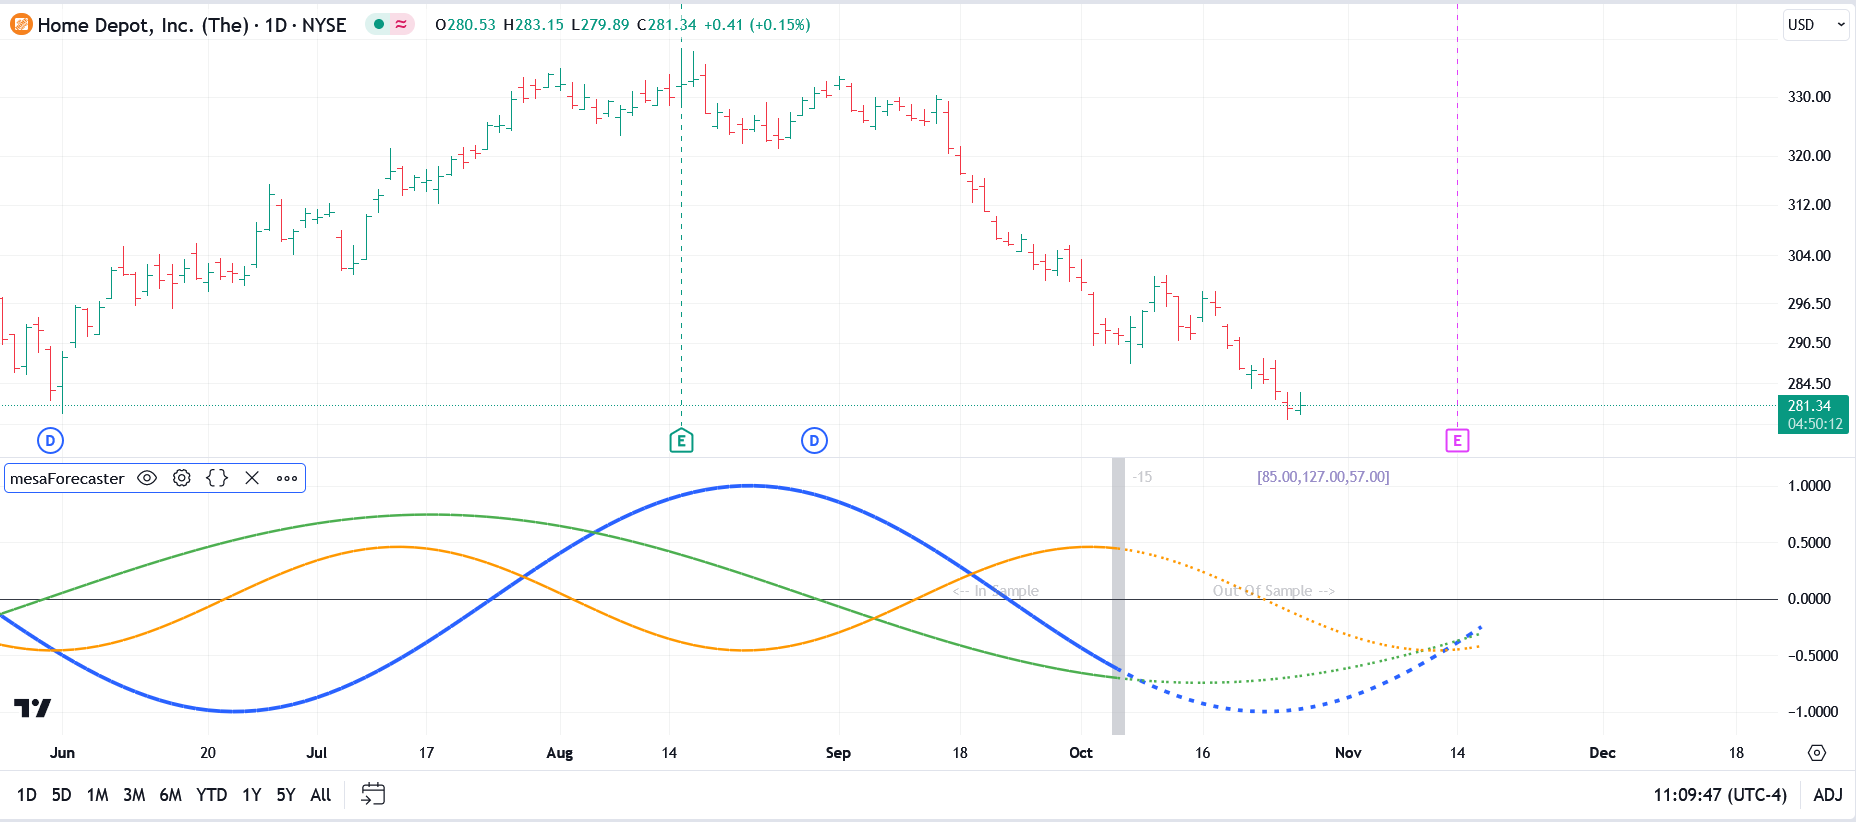Select the 1Y time range
Image resolution: width=1856 pixels, height=822 pixels.
click(x=251, y=795)
